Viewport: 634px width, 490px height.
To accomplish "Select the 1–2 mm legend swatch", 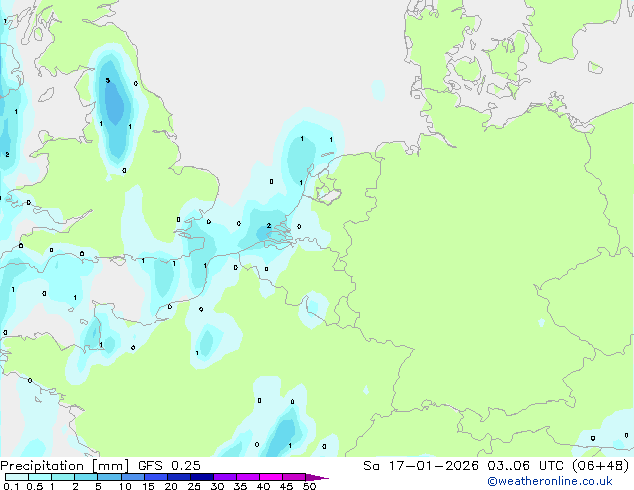I will coord(63,477).
